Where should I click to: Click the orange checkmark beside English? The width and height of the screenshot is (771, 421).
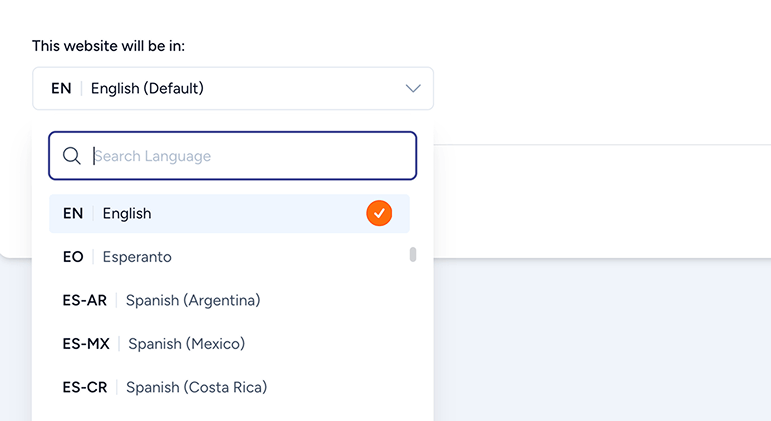pos(379,213)
